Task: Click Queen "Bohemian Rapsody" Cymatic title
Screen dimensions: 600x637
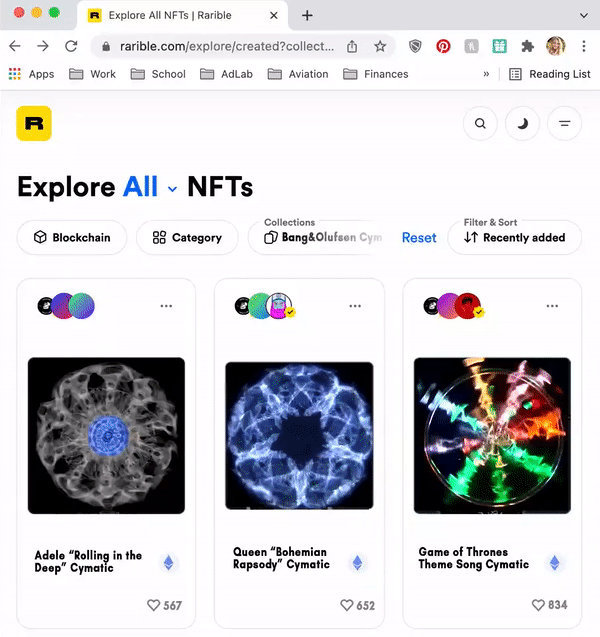Action: click(281, 558)
